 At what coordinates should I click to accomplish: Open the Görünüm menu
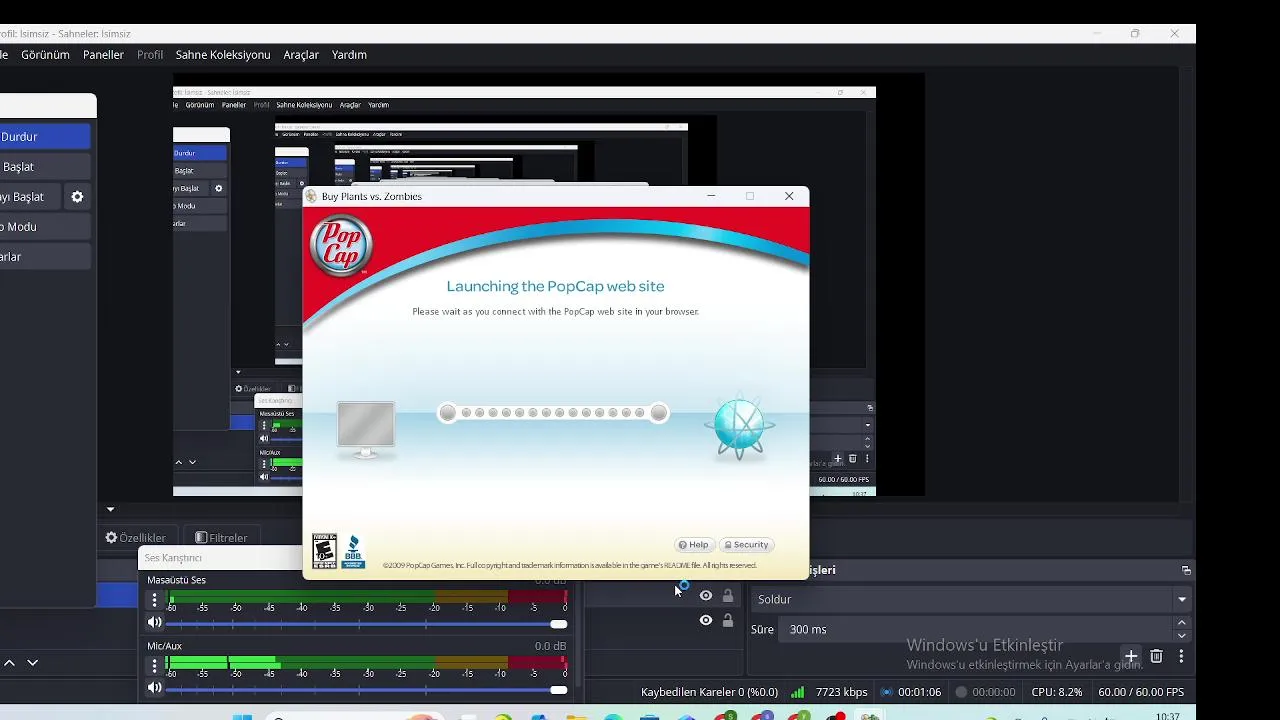coord(45,55)
